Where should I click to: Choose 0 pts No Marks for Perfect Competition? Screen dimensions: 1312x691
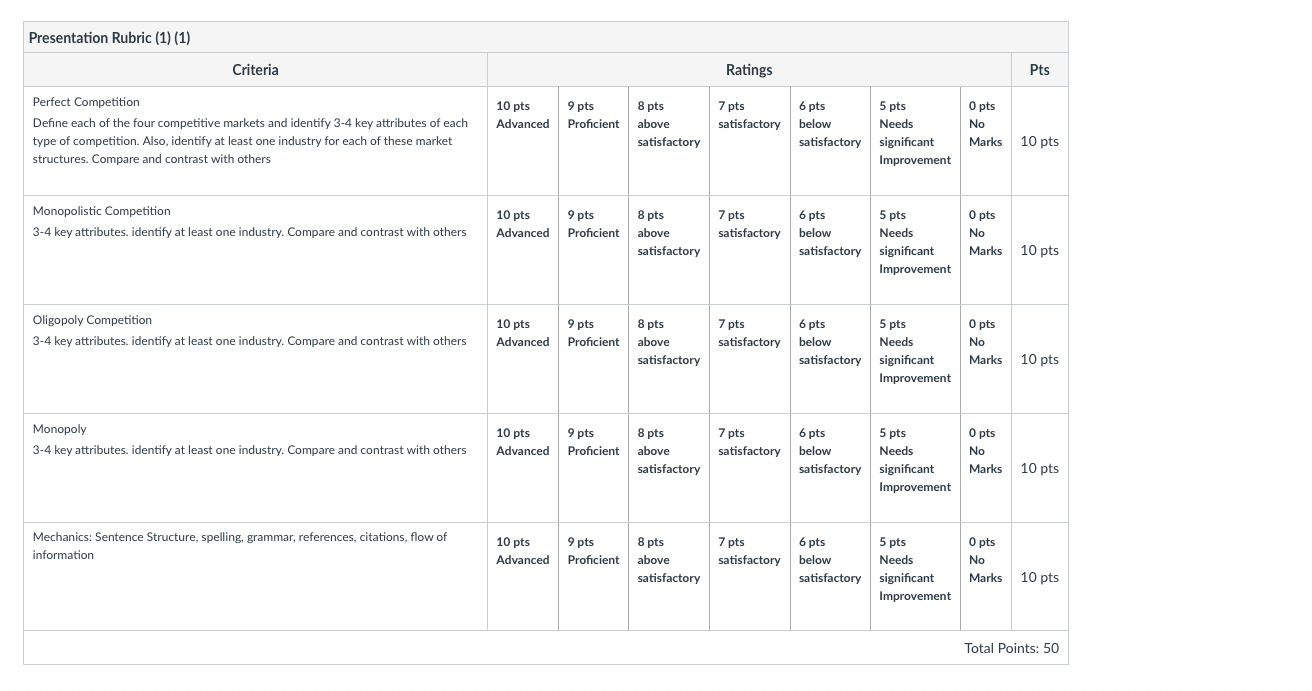click(985, 141)
